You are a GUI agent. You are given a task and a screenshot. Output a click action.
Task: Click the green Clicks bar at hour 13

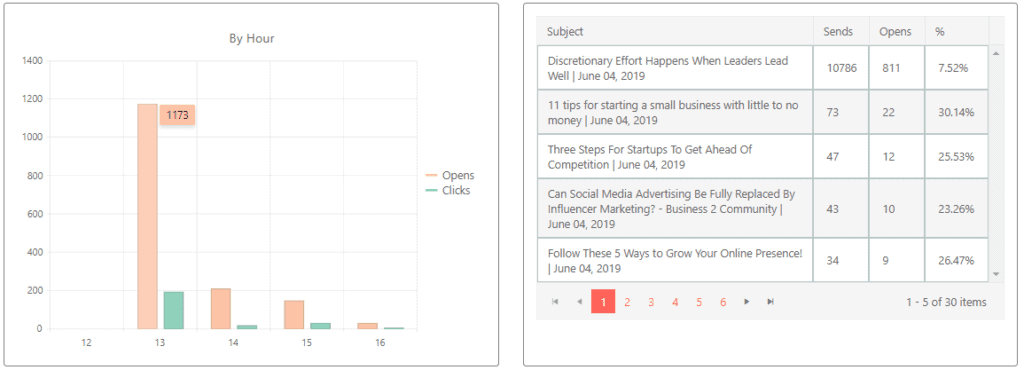point(174,310)
